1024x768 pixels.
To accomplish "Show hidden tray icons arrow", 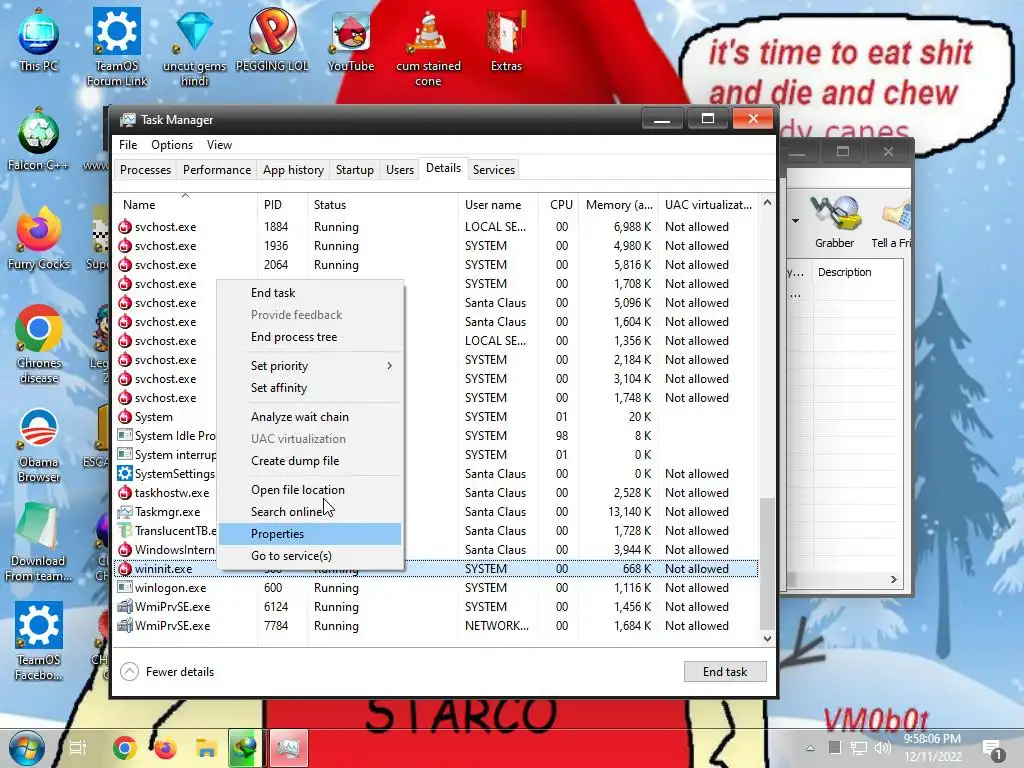I will [810, 748].
